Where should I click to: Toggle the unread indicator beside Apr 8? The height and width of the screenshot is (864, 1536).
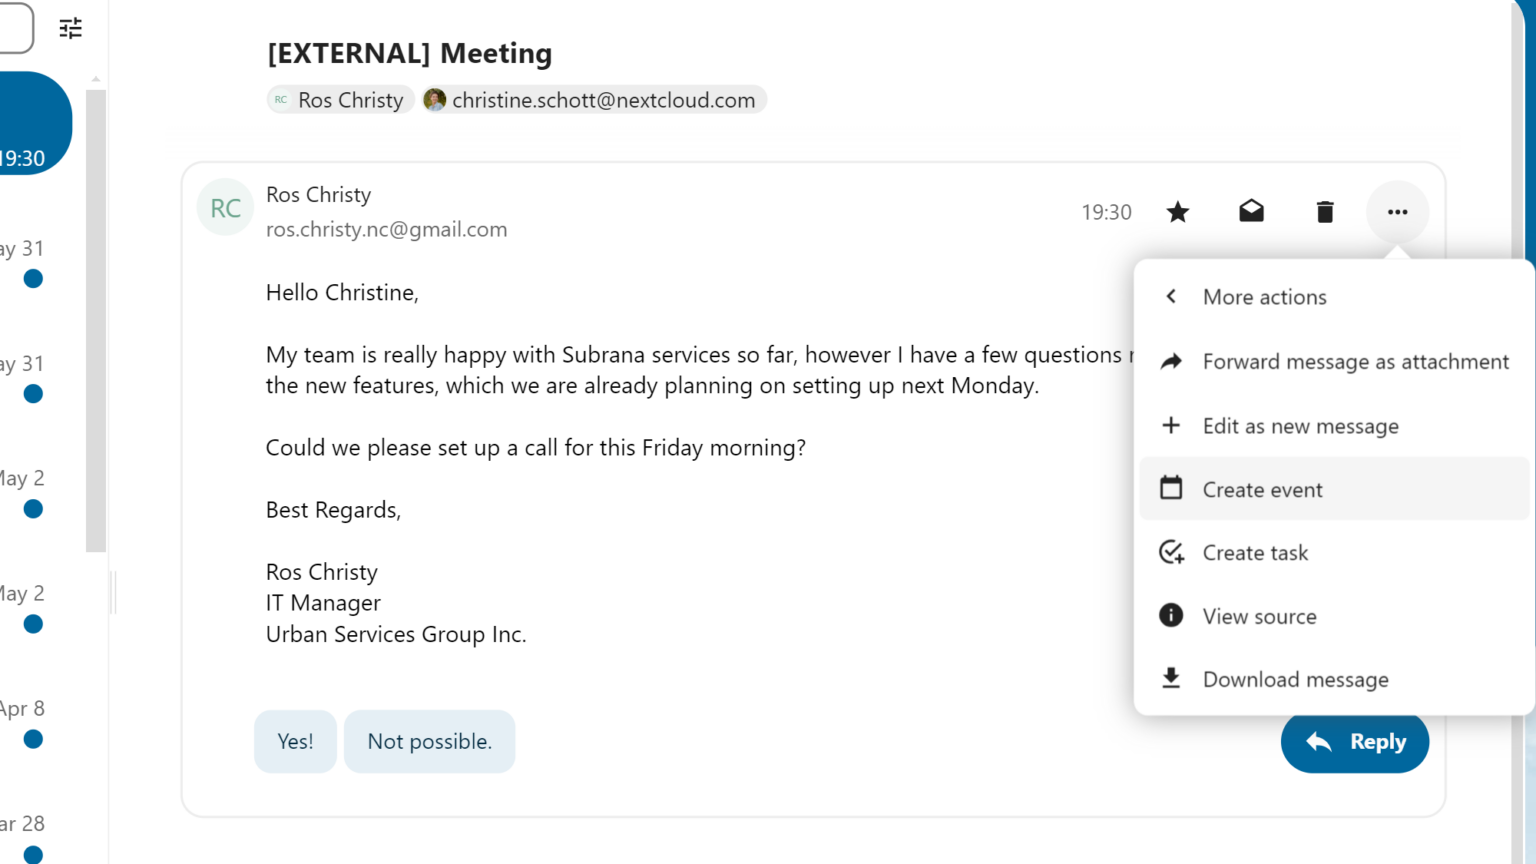point(33,739)
